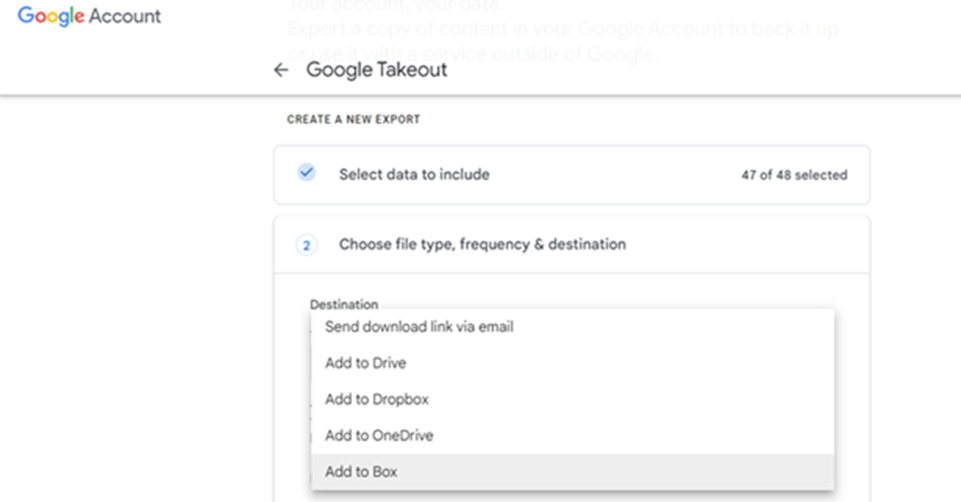Open the Google Account logo link

[89, 16]
